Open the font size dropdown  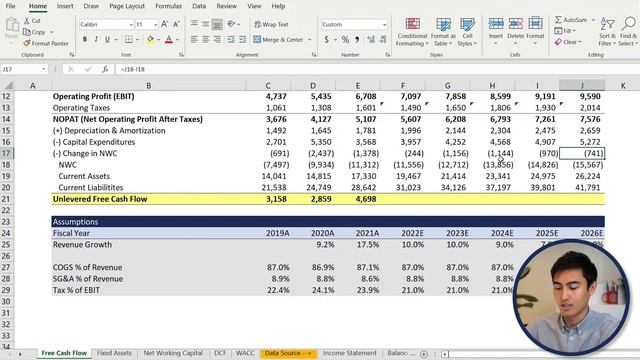155,25
